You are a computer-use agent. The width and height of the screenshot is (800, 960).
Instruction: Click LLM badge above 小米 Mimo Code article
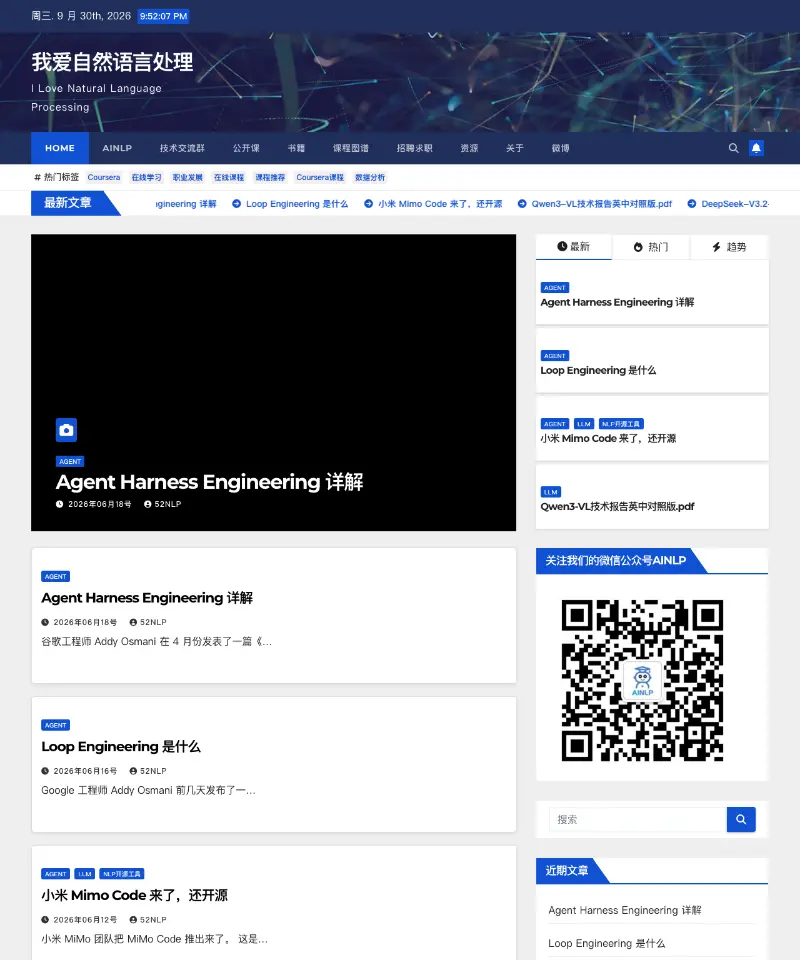coord(84,874)
